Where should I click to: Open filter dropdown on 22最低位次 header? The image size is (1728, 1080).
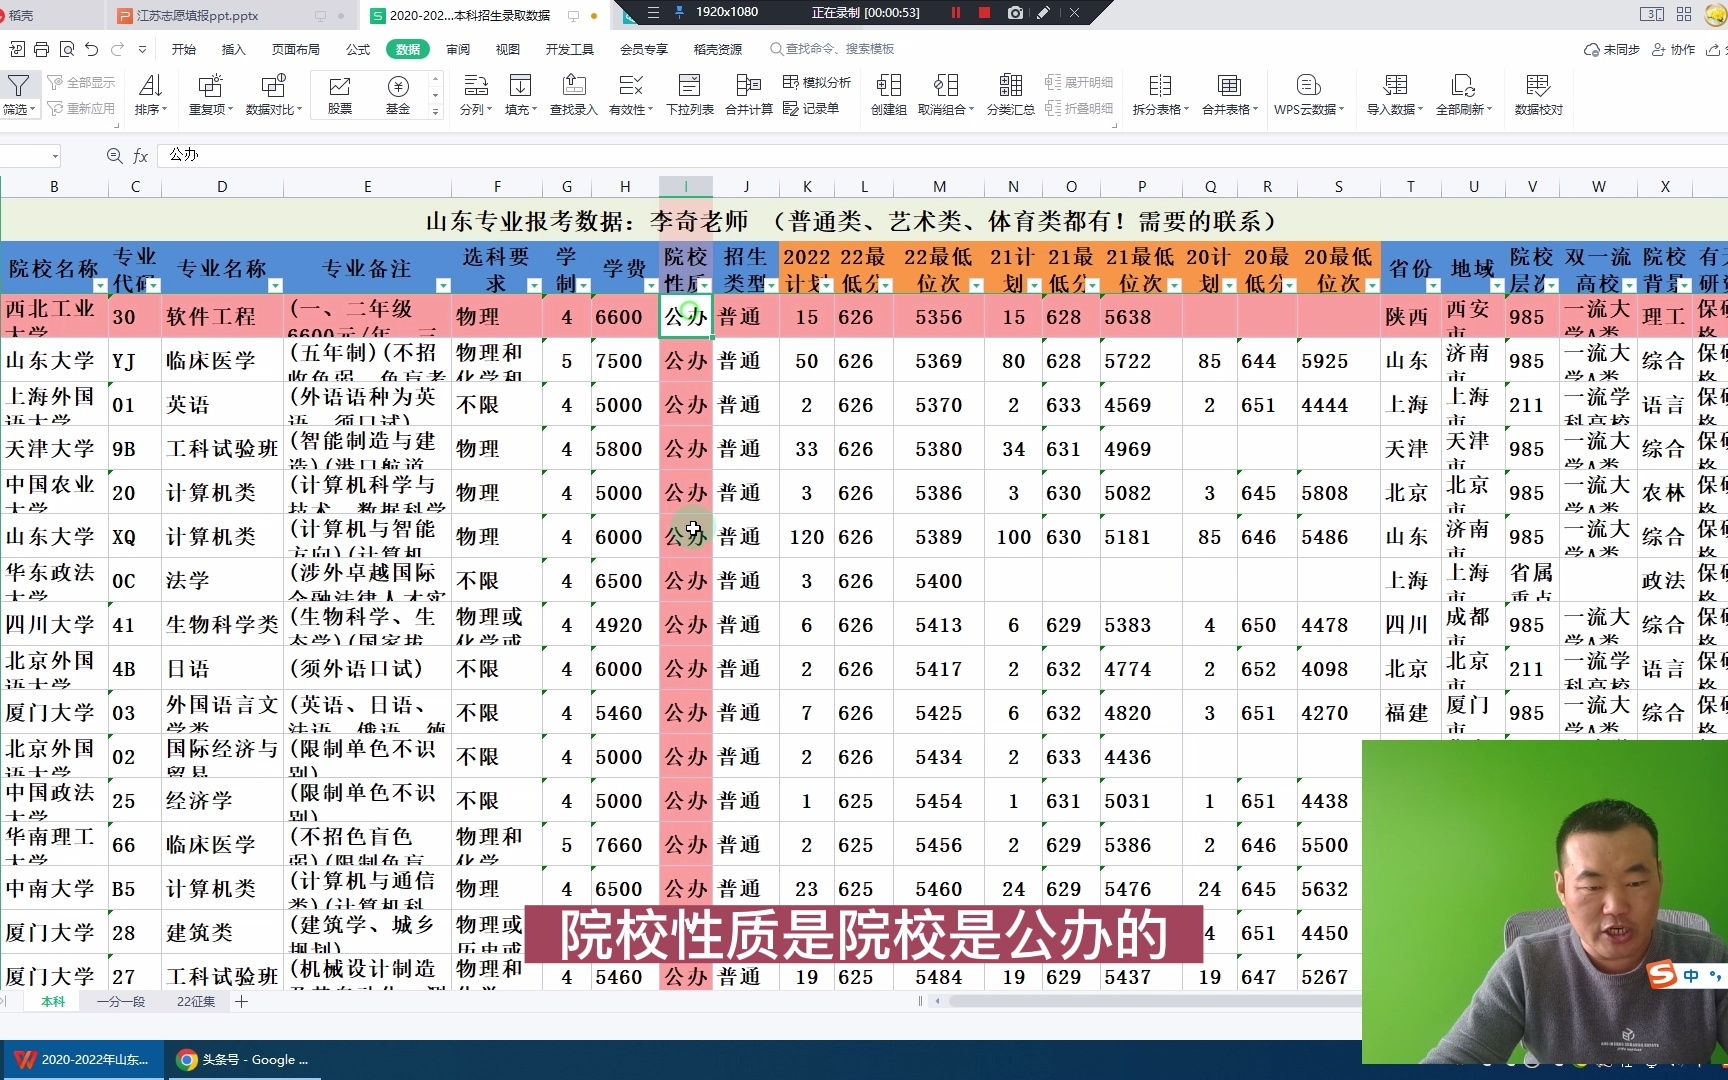click(x=976, y=286)
